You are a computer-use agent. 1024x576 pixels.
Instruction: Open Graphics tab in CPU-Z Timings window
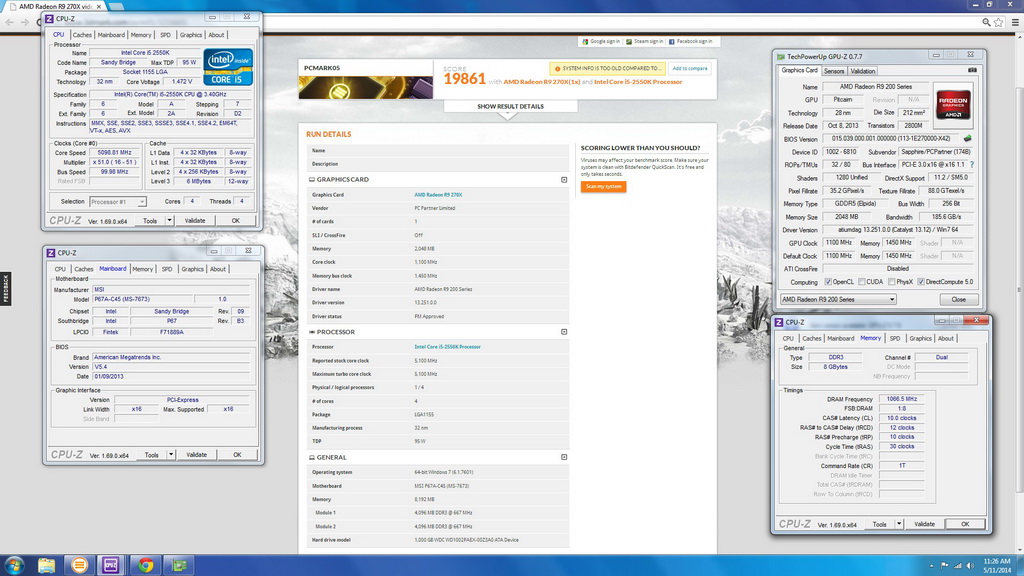pos(920,338)
